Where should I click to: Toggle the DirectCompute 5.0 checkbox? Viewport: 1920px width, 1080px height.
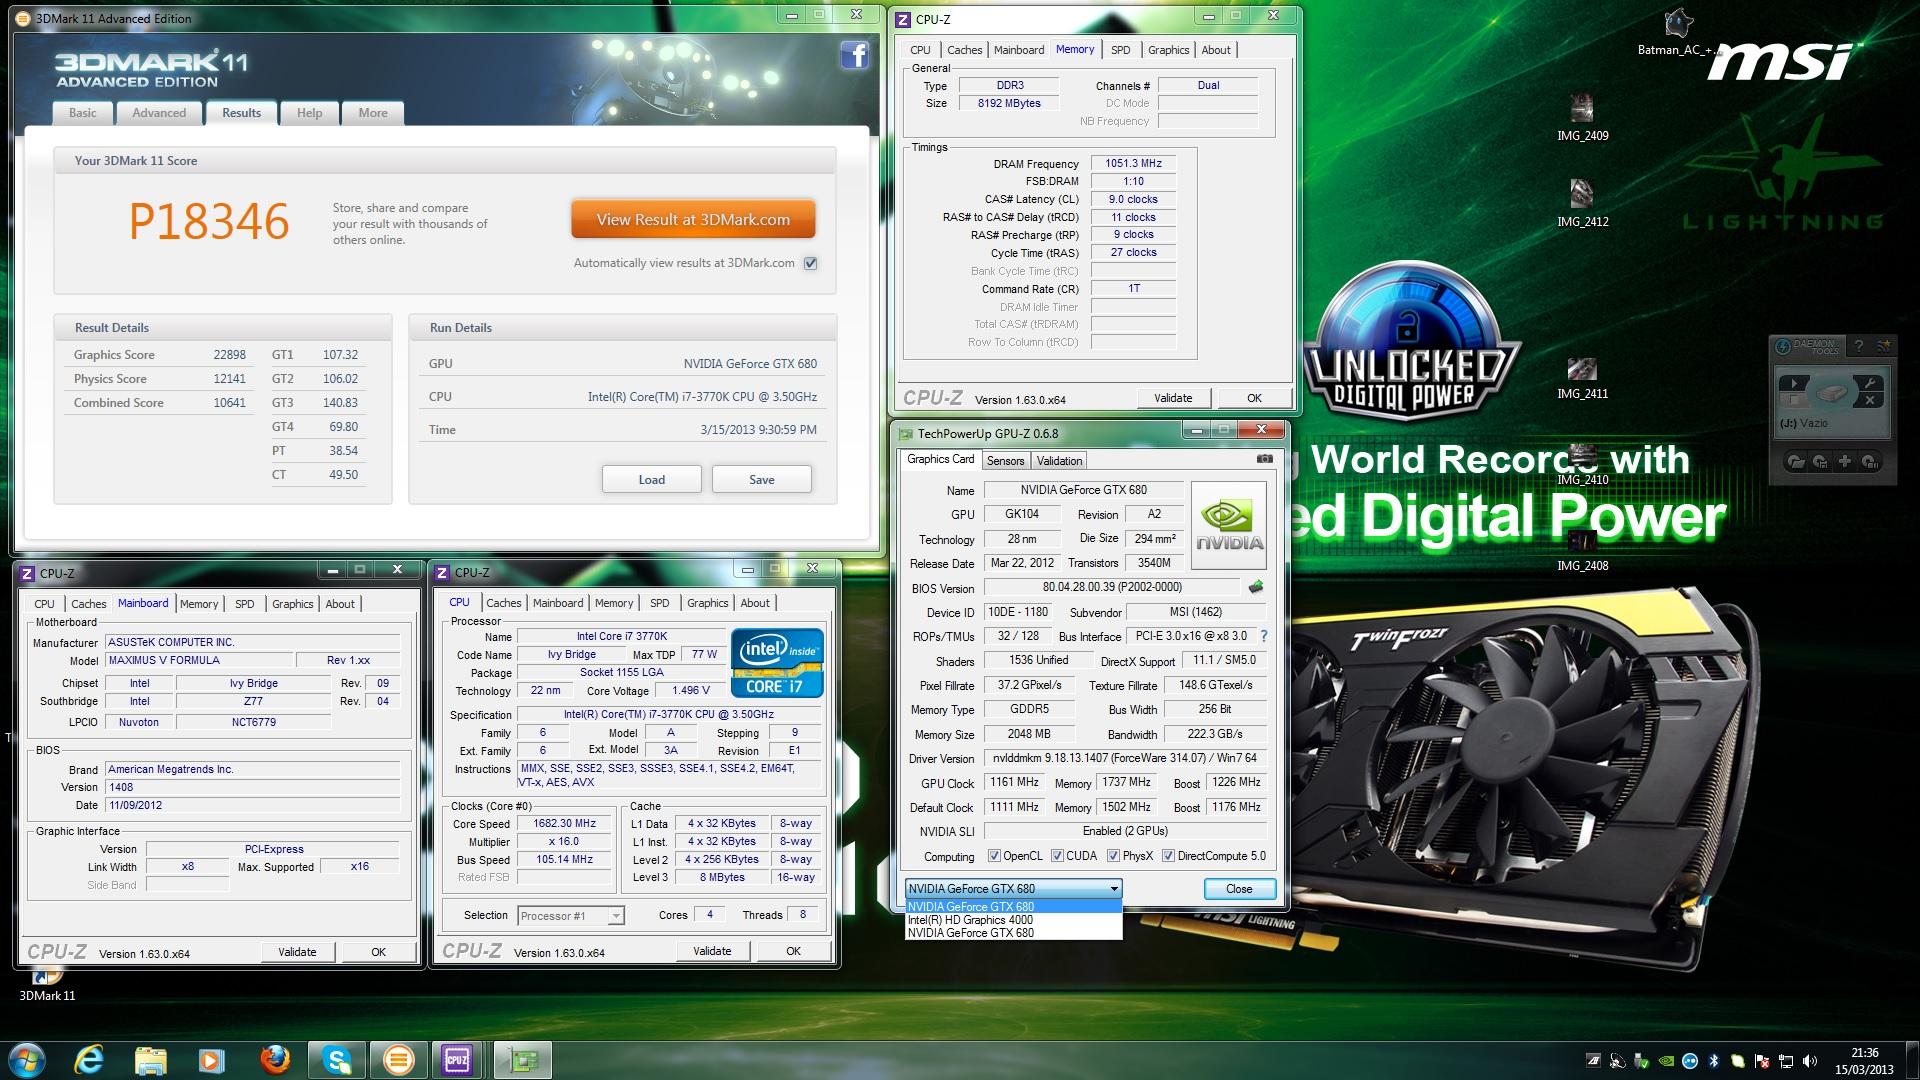point(1168,856)
